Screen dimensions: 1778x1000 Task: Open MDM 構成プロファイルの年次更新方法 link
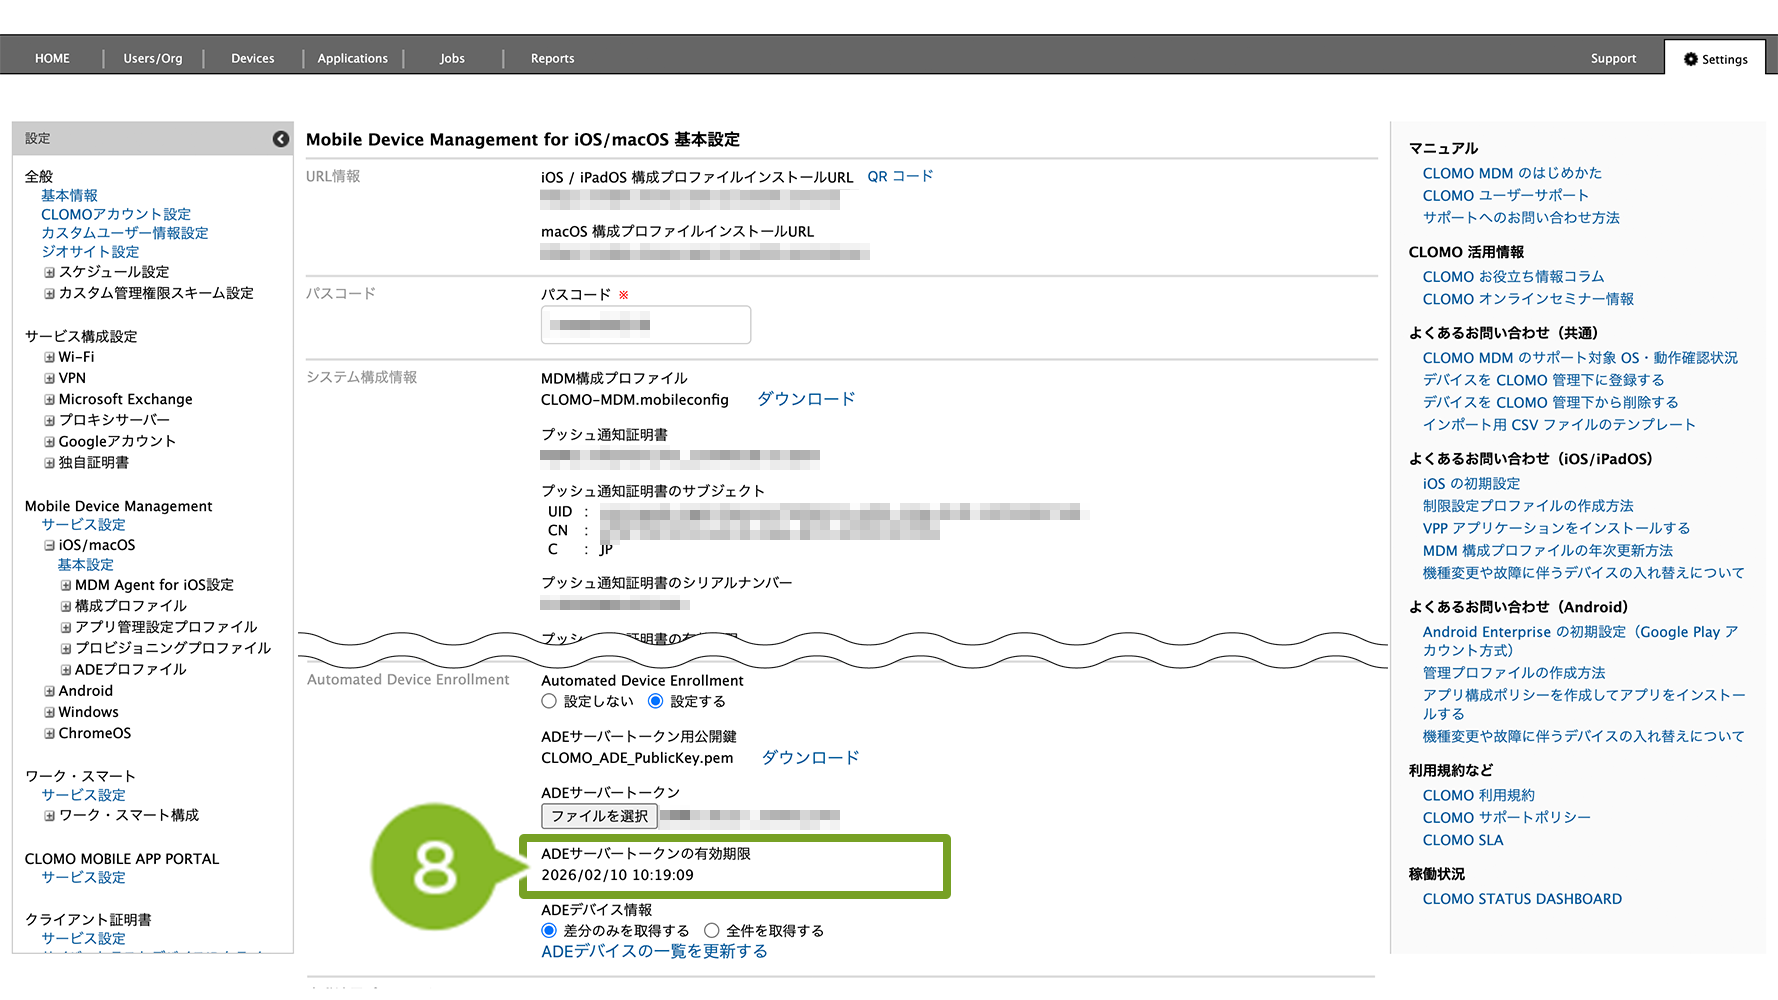click(x=1547, y=550)
